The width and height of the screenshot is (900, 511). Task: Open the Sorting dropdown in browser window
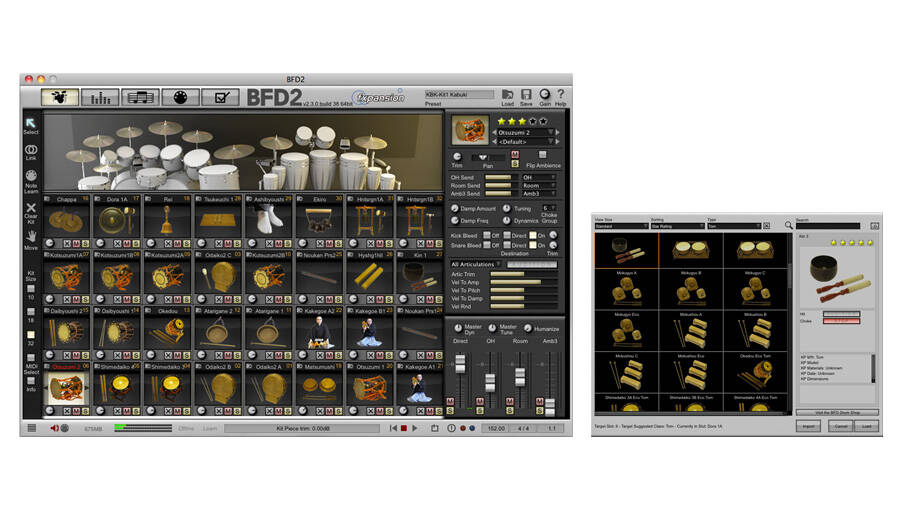[x=677, y=226]
